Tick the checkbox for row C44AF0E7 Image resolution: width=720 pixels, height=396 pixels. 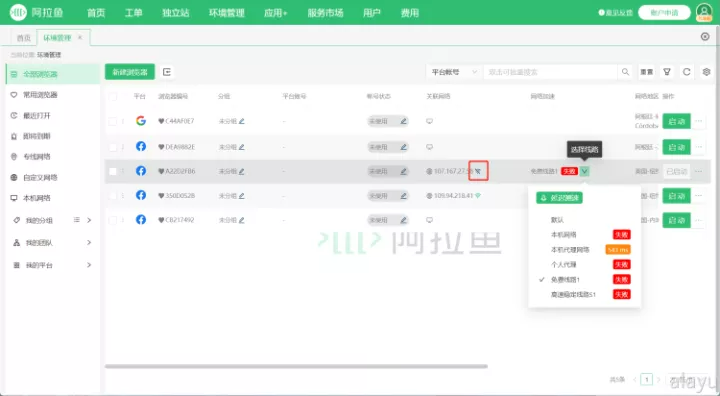tap(112, 121)
